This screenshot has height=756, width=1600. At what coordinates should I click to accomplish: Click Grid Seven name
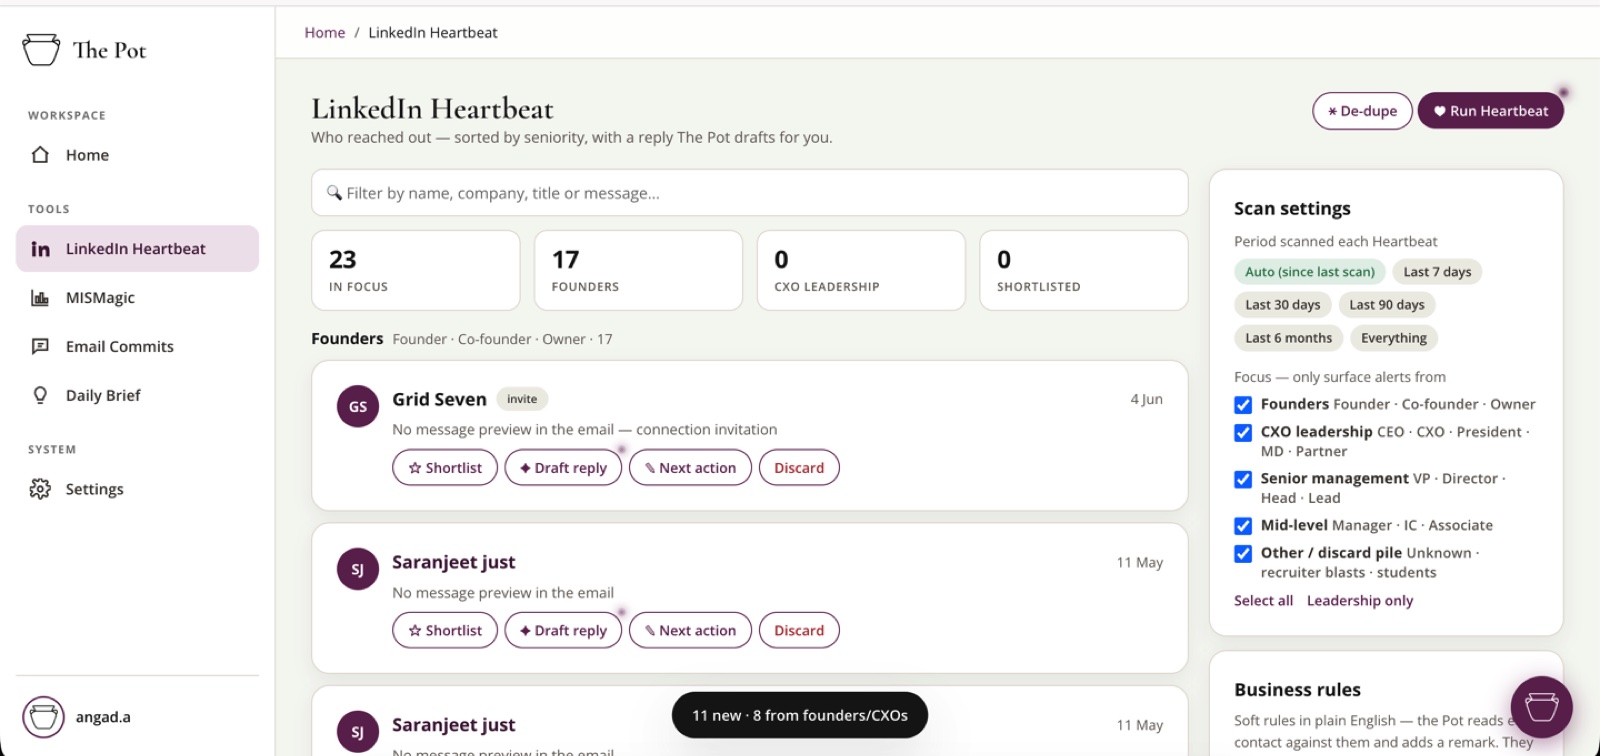[439, 399]
